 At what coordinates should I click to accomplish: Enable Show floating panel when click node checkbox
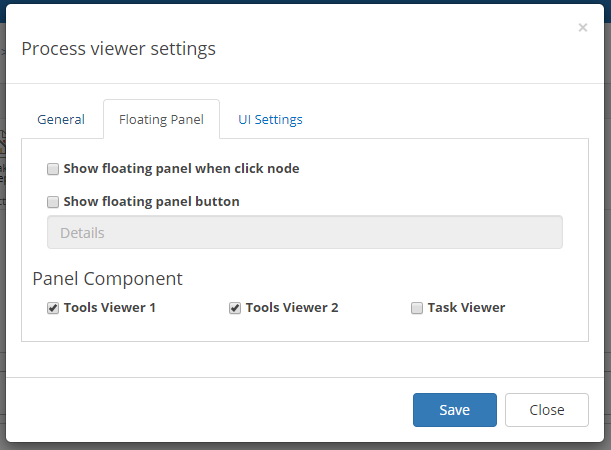click(53, 169)
